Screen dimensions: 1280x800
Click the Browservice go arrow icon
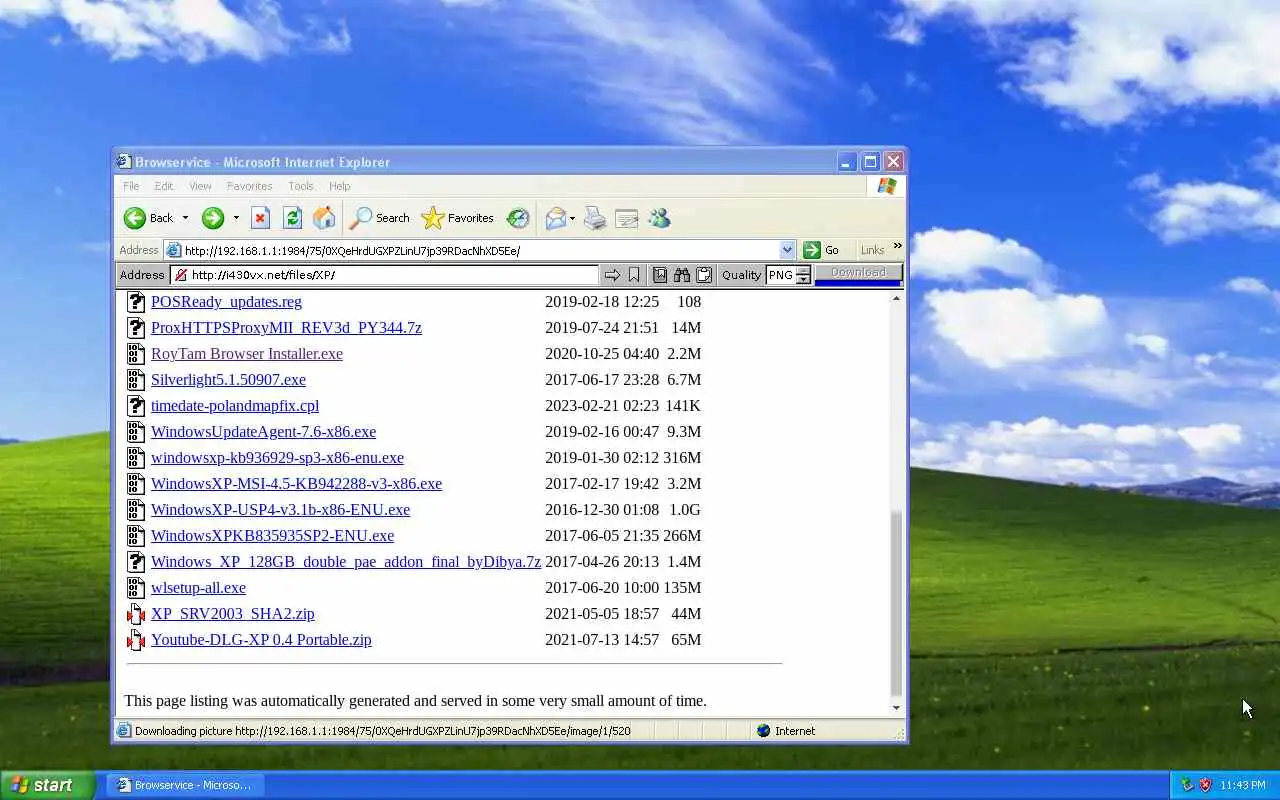click(612, 275)
